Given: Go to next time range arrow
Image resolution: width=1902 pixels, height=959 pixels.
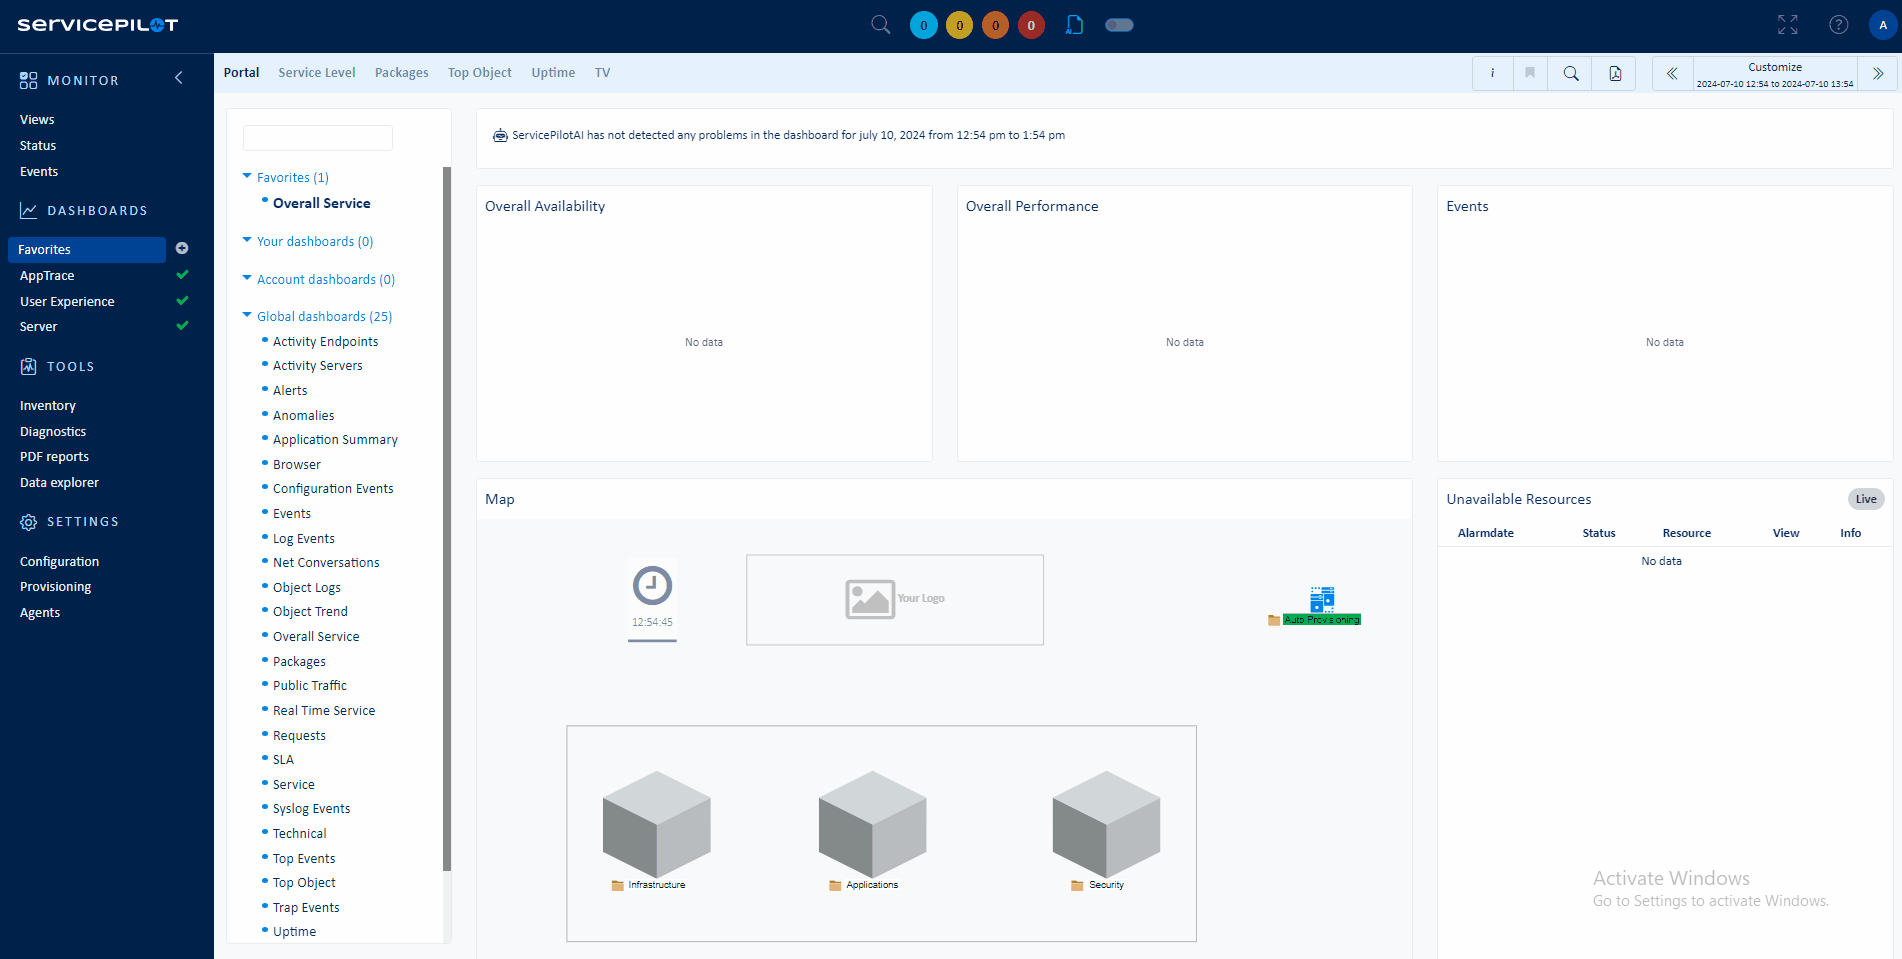Looking at the screenshot, I should (1878, 73).
